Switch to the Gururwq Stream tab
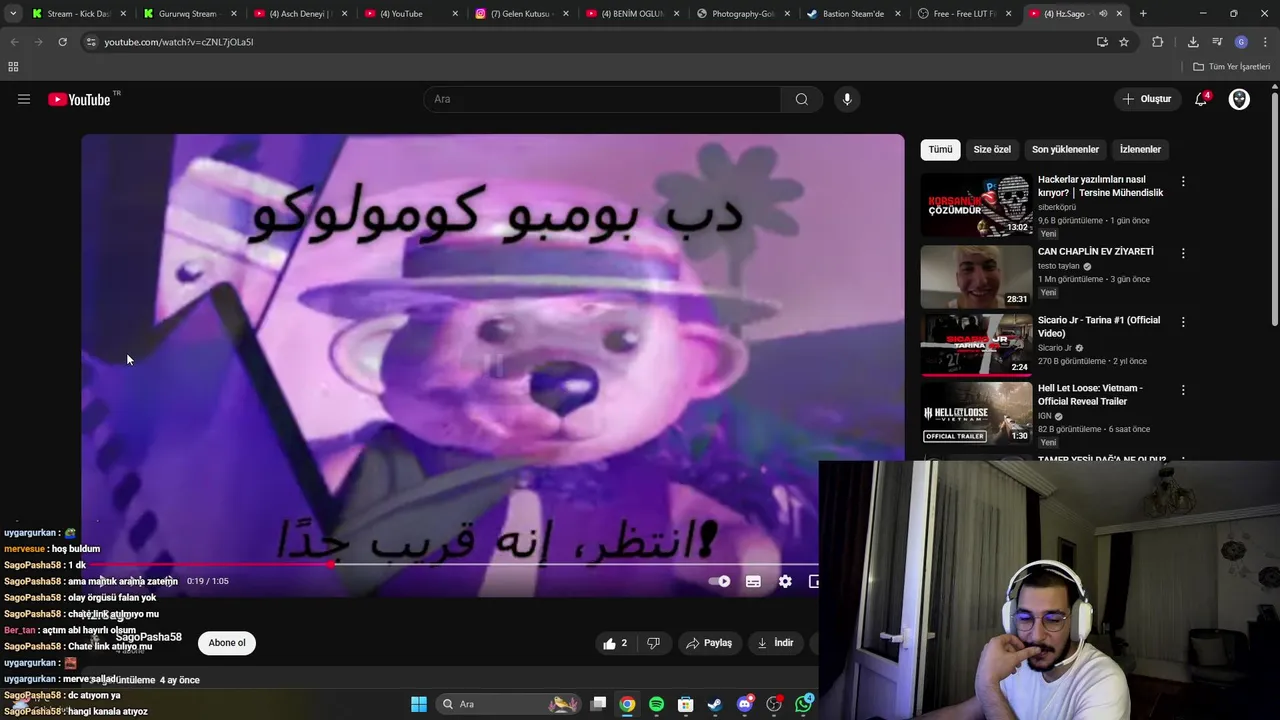1280x720 pixels. click(189, 14)
